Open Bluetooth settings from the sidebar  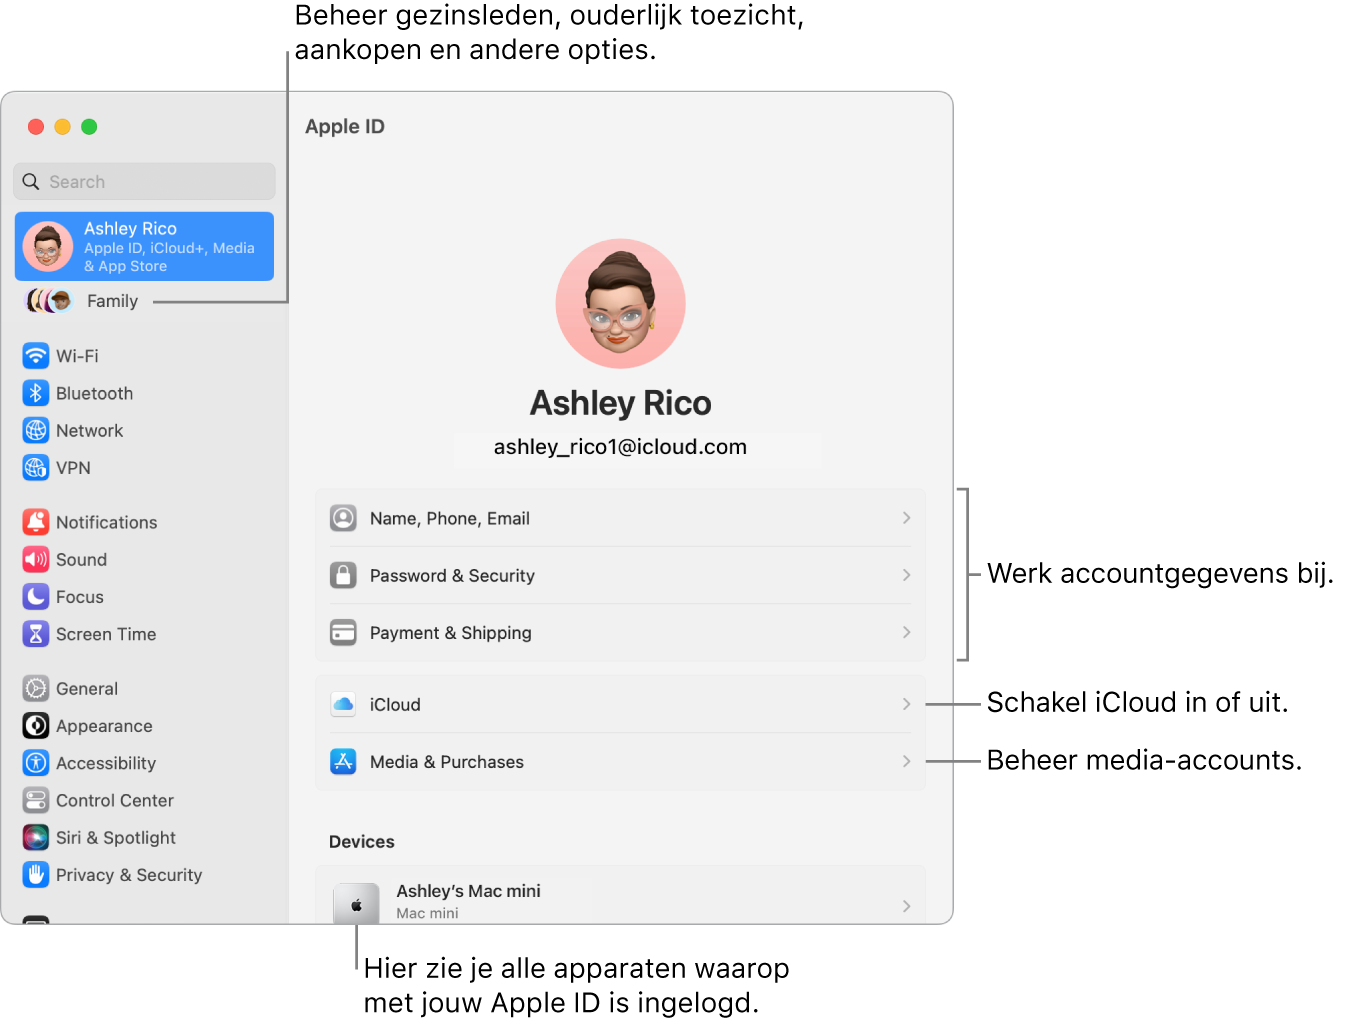(36, 393)
